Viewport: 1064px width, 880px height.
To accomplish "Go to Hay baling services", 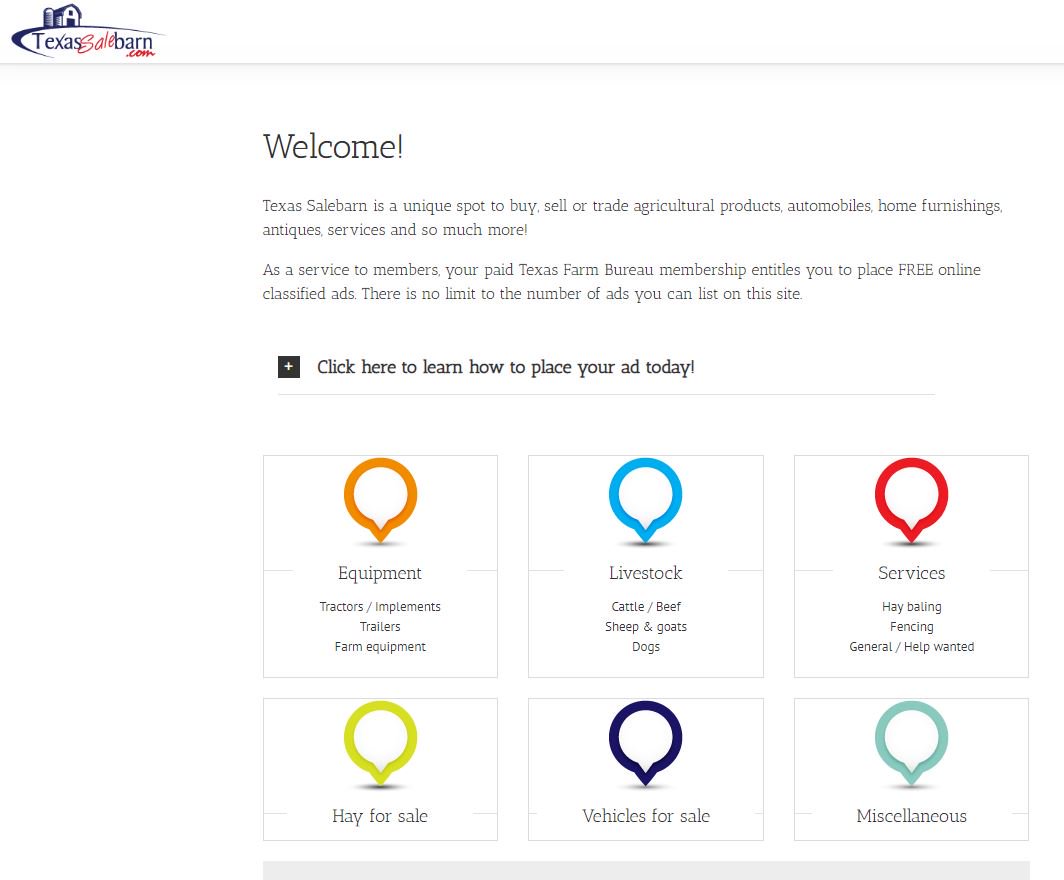I will tap(911, 607).
